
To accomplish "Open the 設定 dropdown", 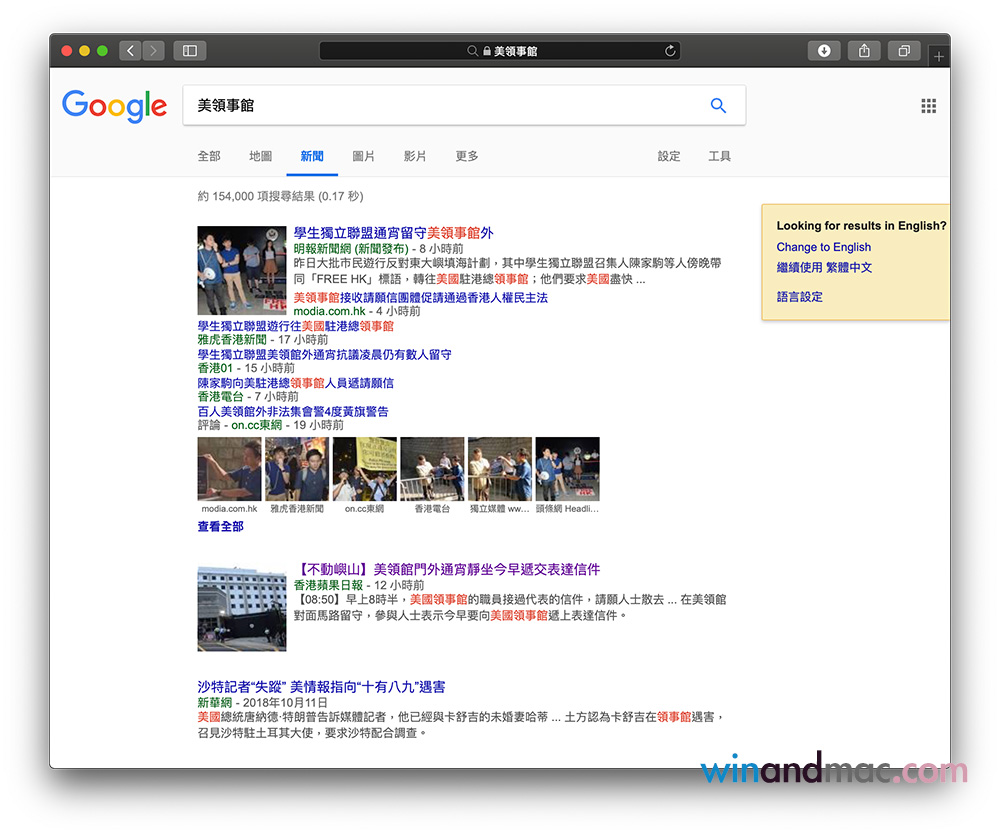I will pyautogui.click(x=669, y=156).
